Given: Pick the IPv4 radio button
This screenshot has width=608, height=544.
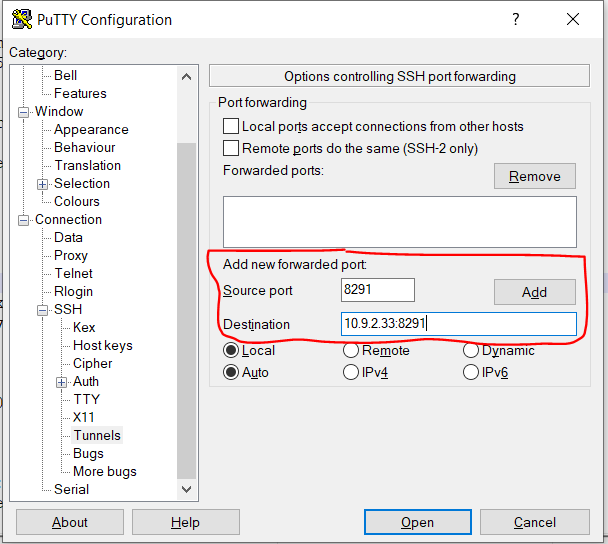Looking at the screenshot, I should (x=351, y=373).
